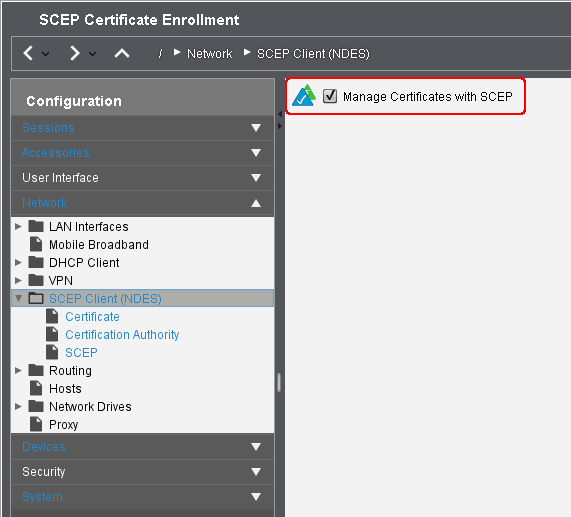This screenshot has height=517, width=571.
Task: Click the back navigation arrow
Action: [28, 53]
